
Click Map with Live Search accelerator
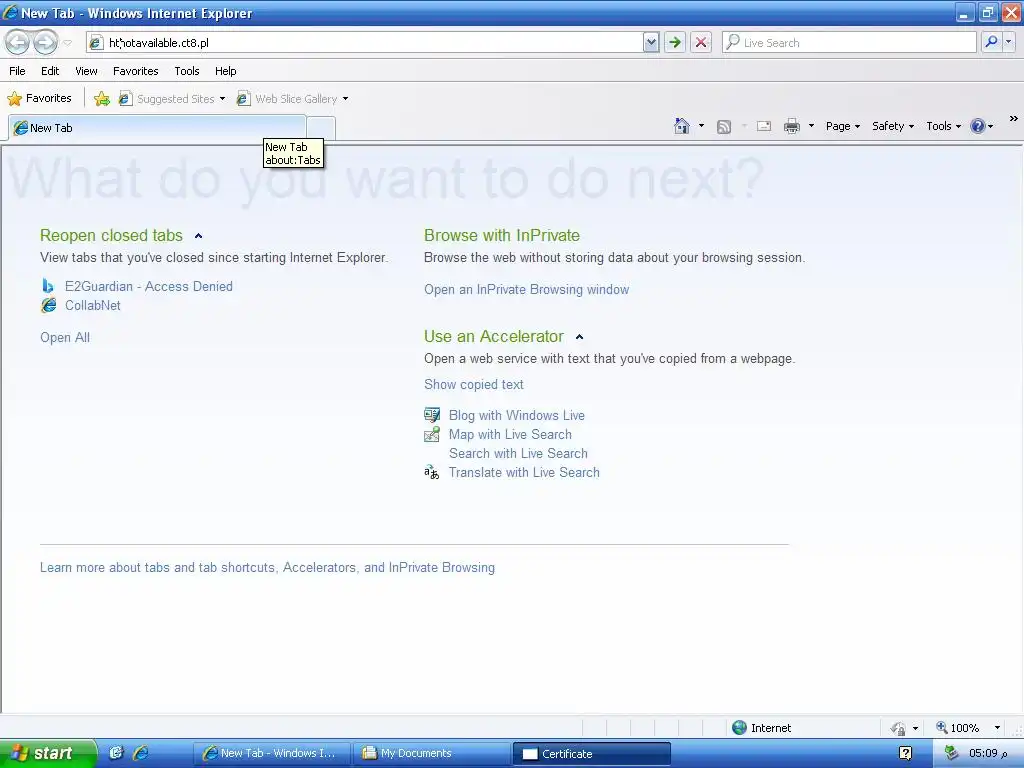pyautogui.click(x=510, y=434)
